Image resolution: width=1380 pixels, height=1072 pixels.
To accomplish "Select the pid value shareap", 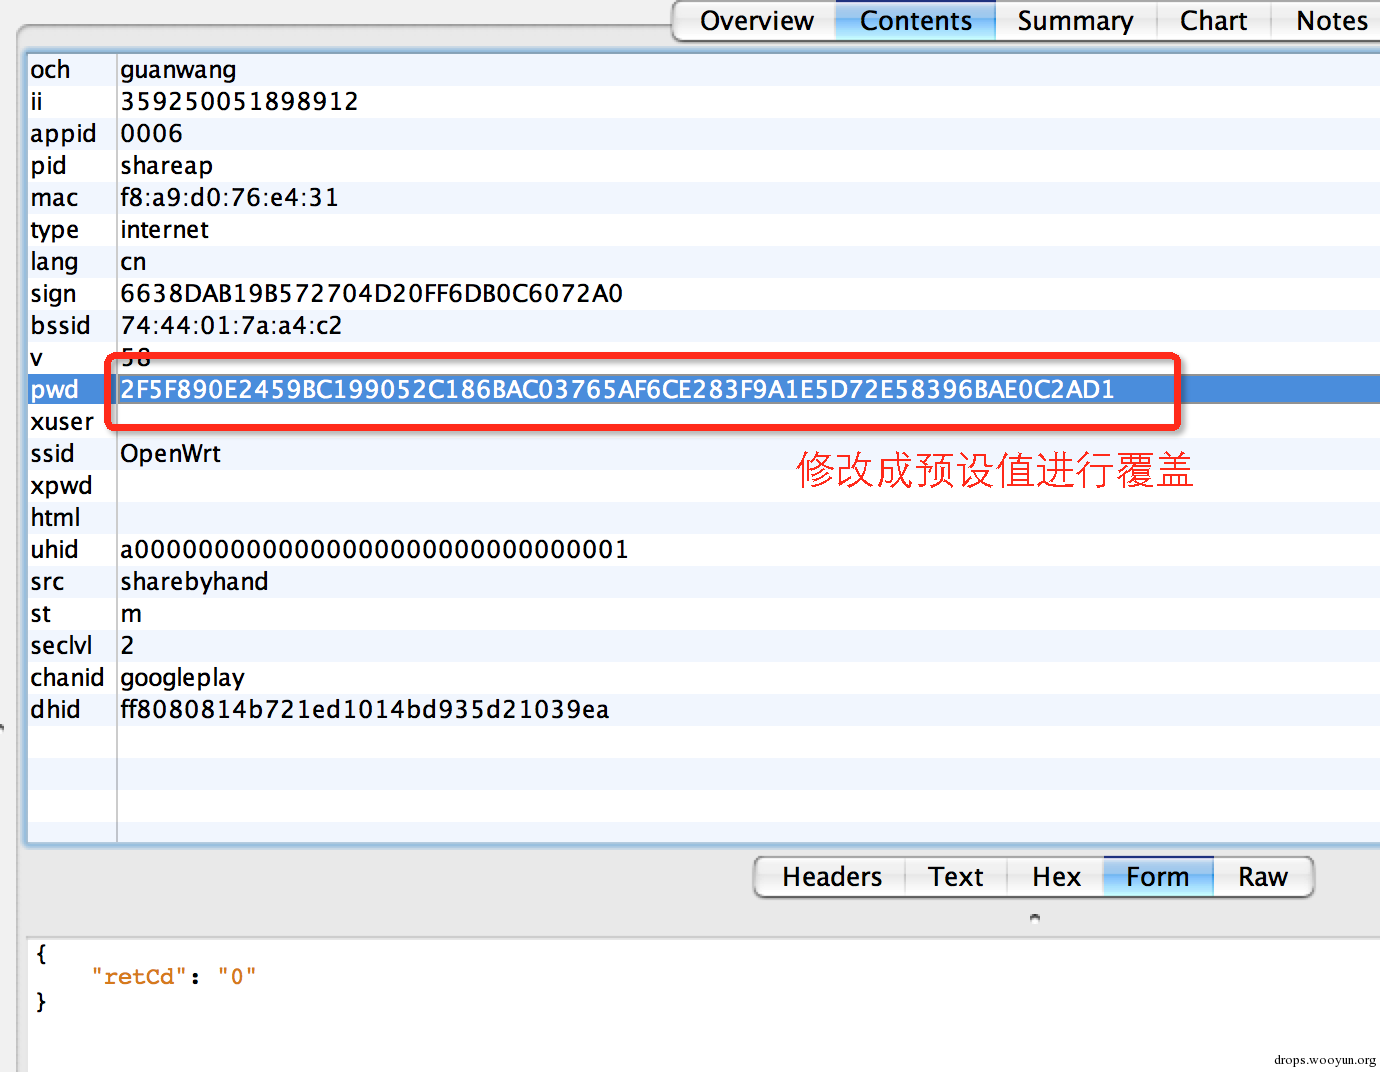I will (166, 166).
